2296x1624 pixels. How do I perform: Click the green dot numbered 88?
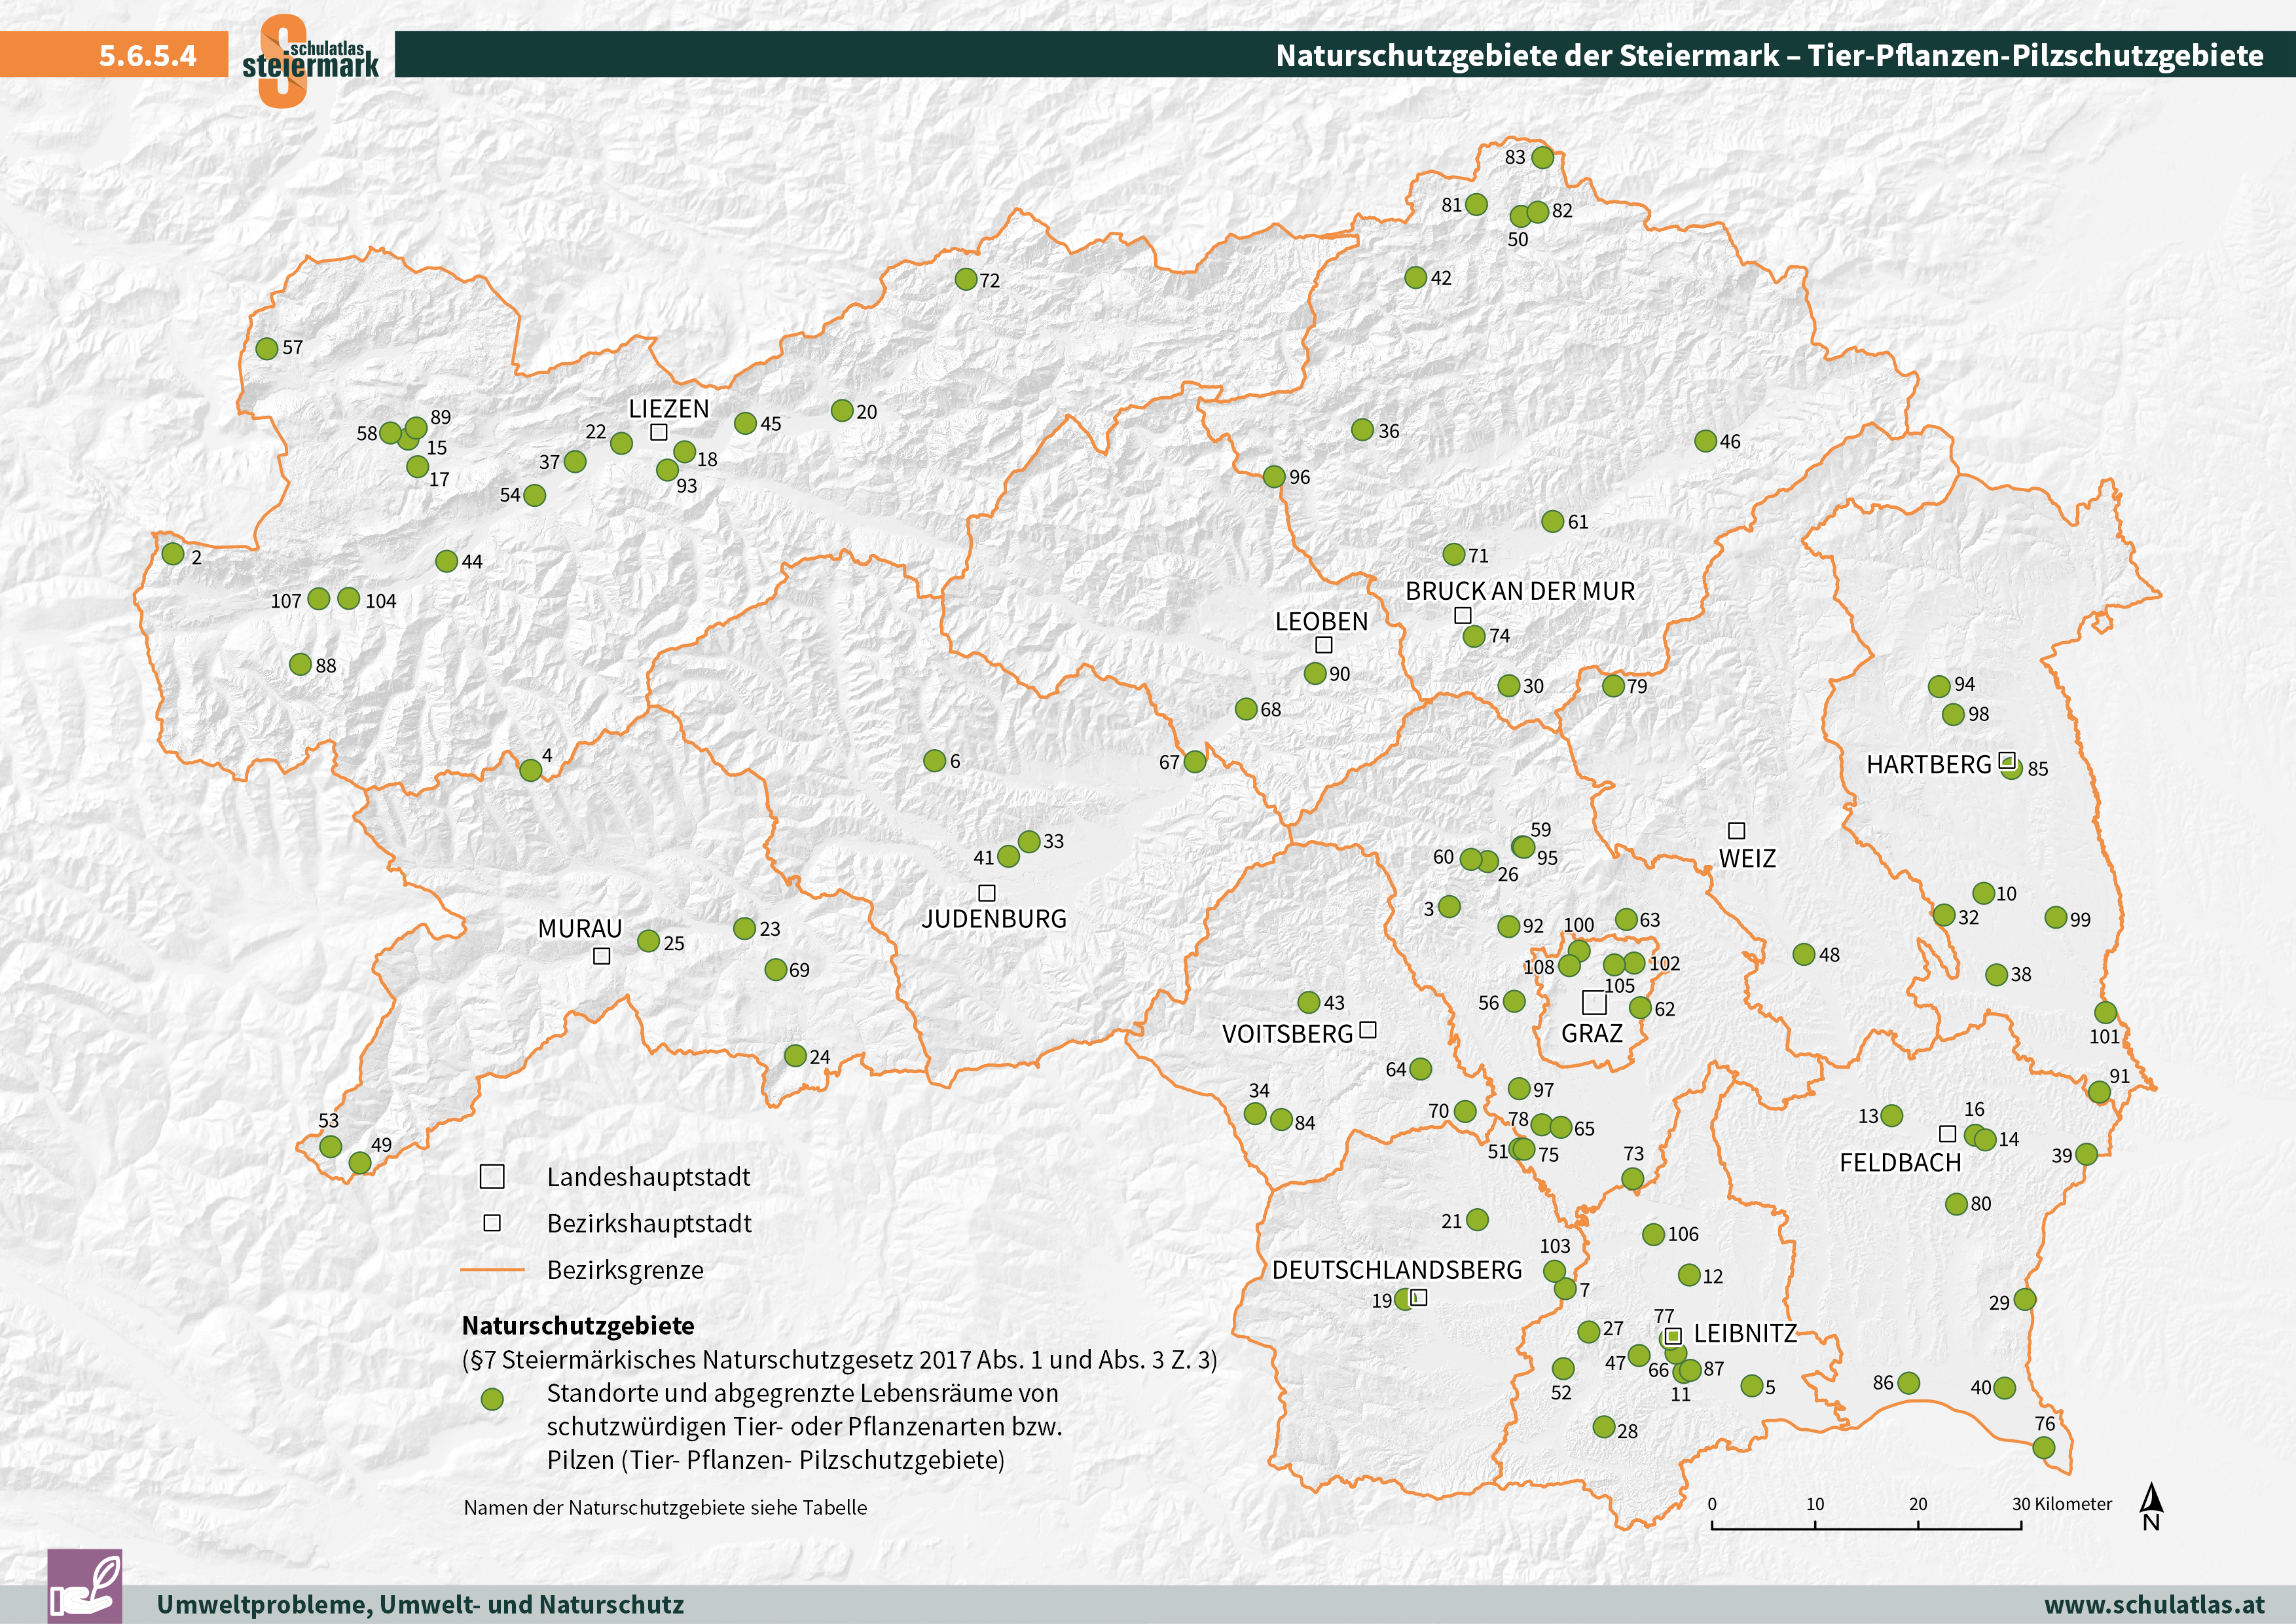pos(300,664)
